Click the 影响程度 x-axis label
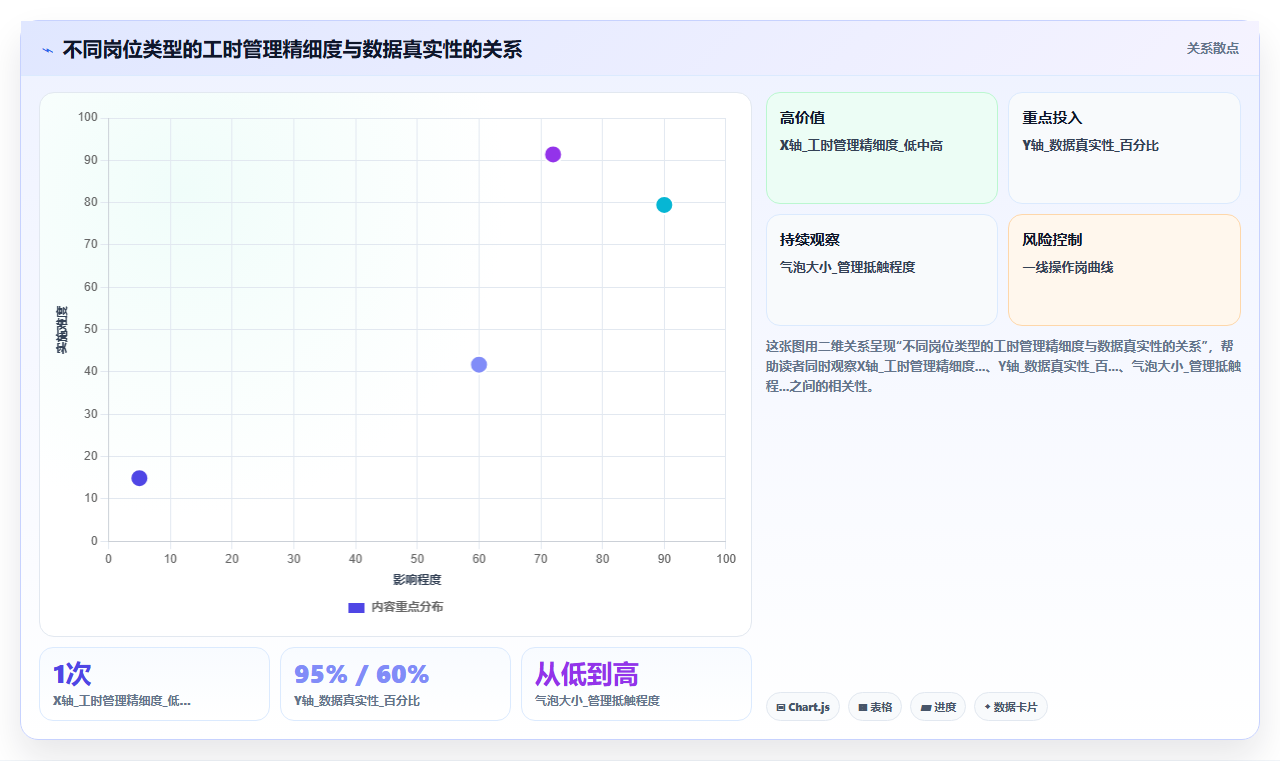 417,579
